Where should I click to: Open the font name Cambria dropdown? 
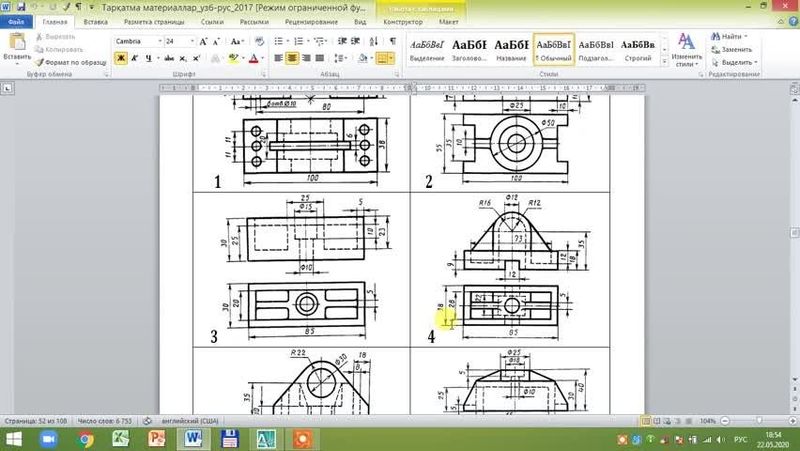tap(160, 41)
